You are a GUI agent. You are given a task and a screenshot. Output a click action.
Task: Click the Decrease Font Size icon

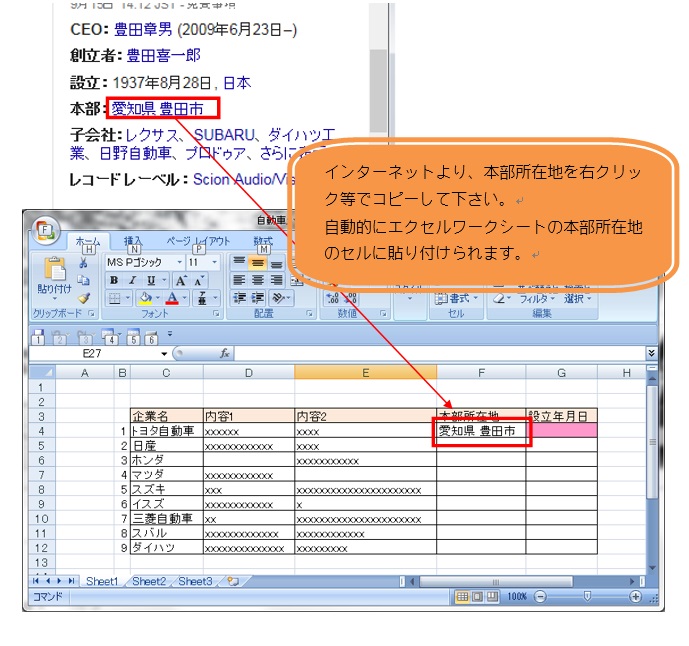tap(199, 280)
